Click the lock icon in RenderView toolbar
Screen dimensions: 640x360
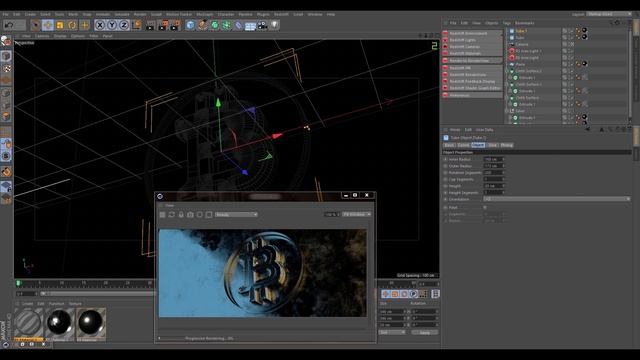click(x=181, y=215)
